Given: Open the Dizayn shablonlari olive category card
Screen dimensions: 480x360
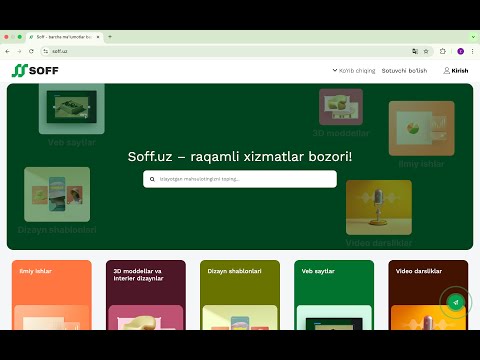Looking at the screenshot, I should pos(240,295).
